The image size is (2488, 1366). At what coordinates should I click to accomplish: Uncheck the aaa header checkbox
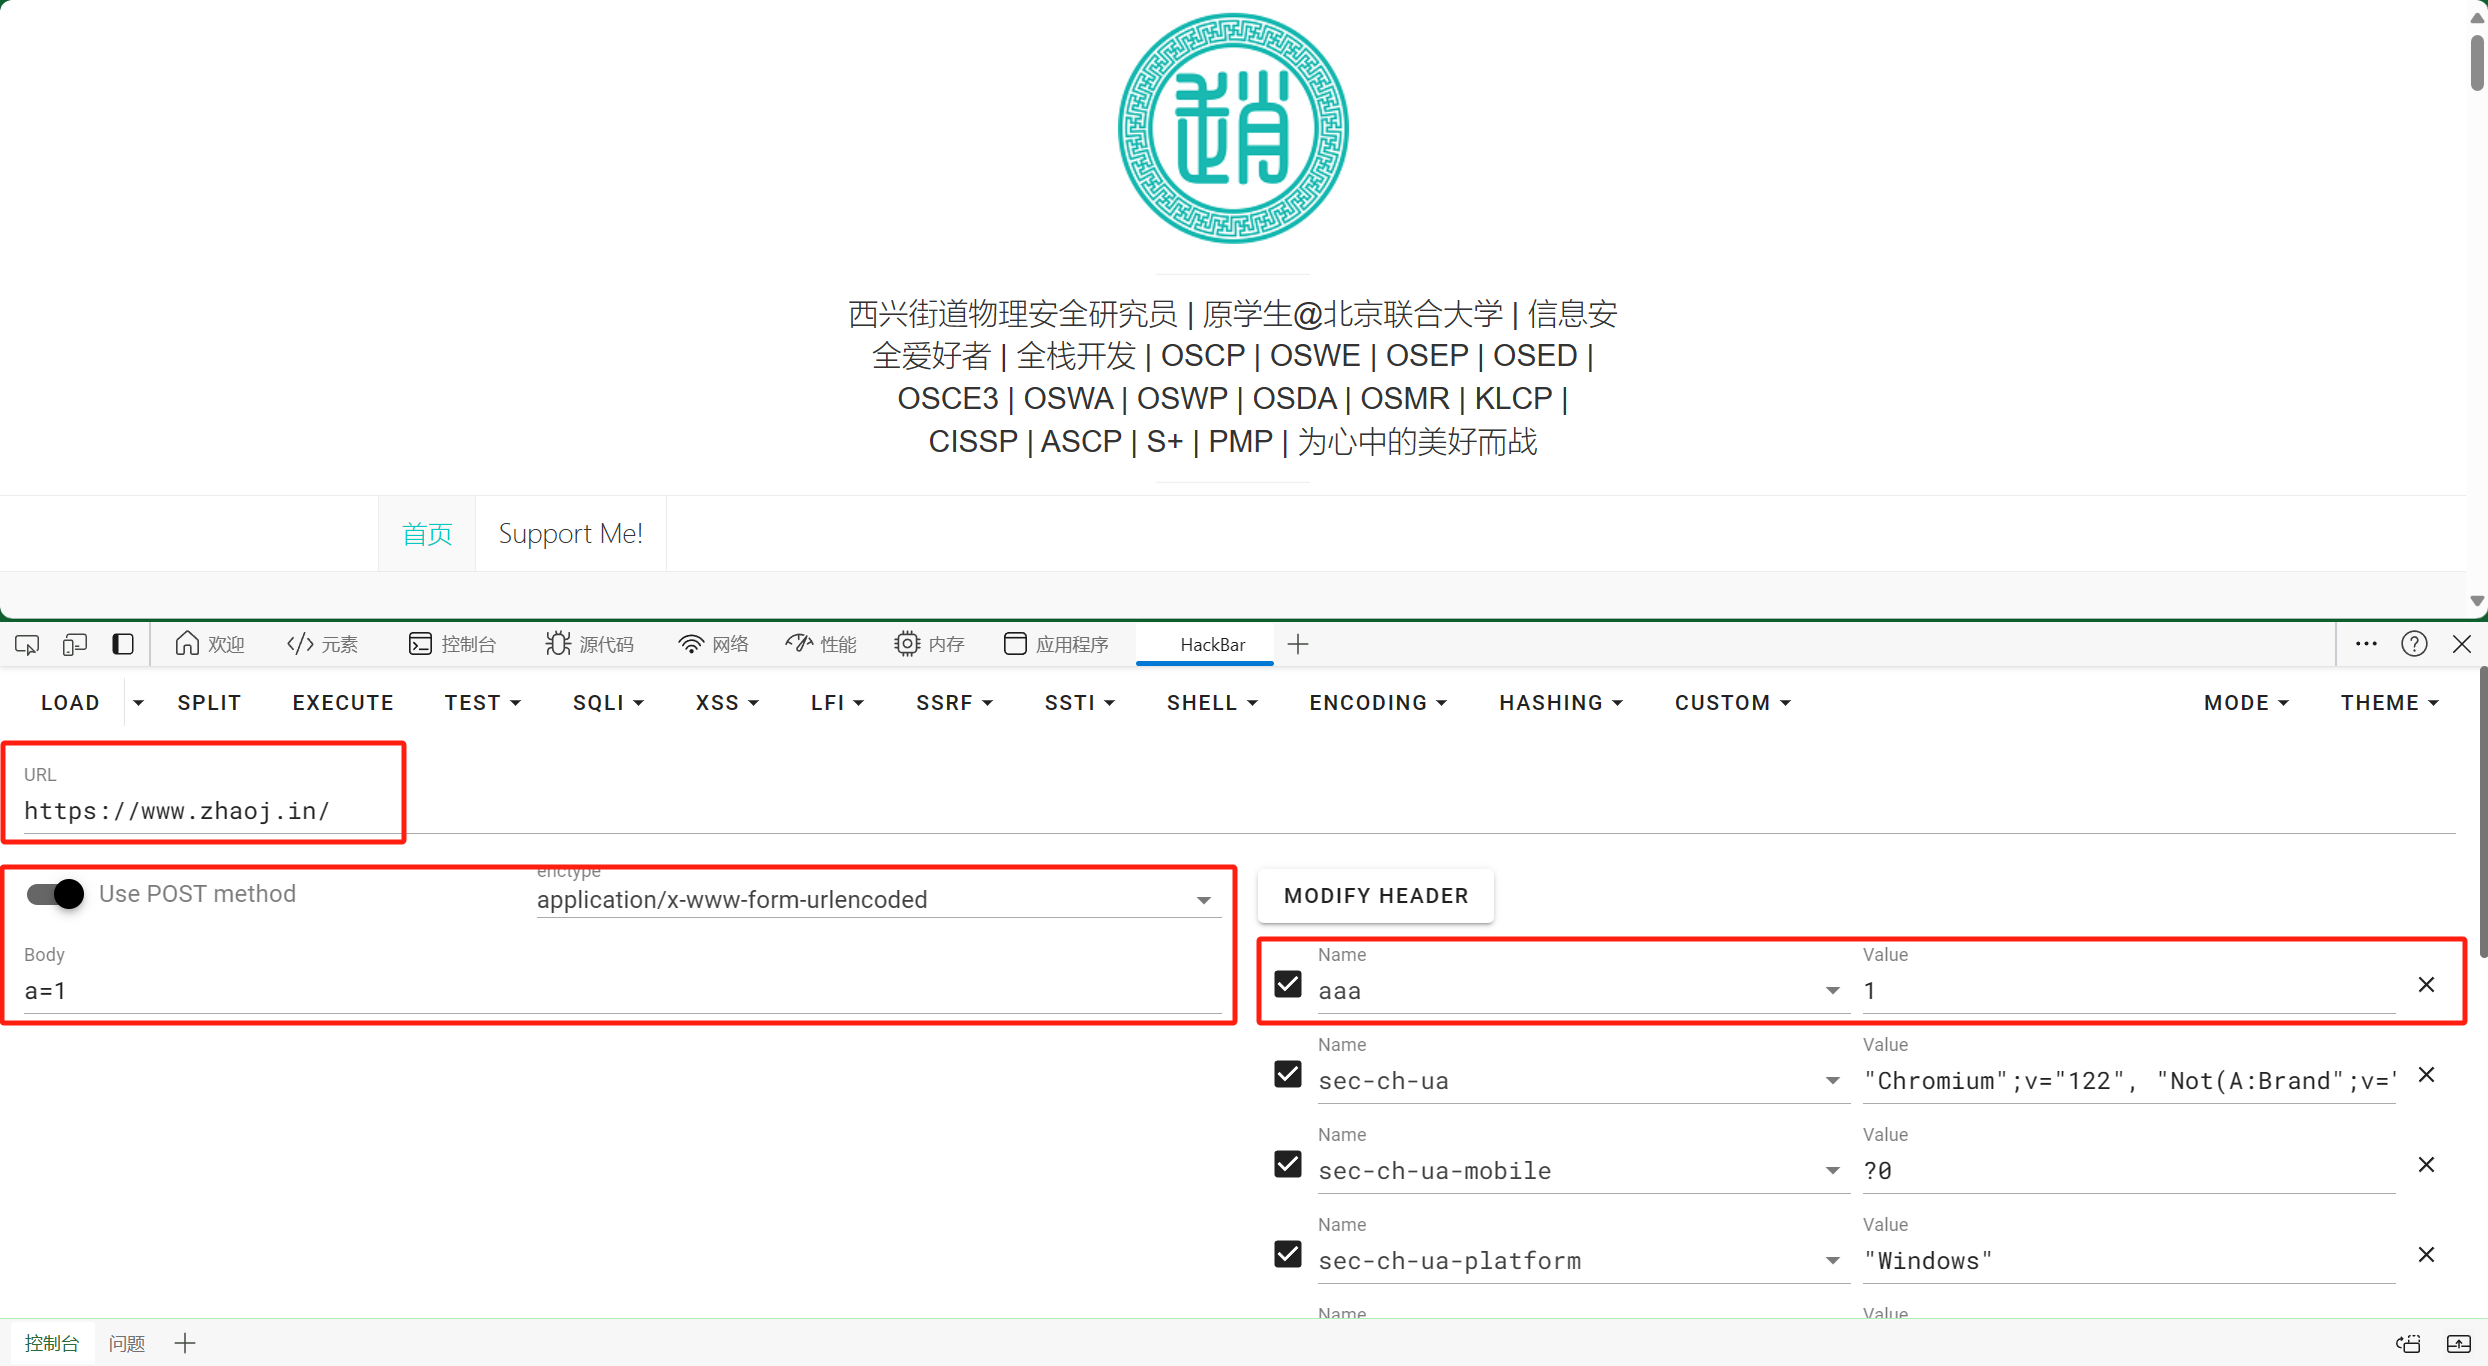click(x=1288, y=984)
